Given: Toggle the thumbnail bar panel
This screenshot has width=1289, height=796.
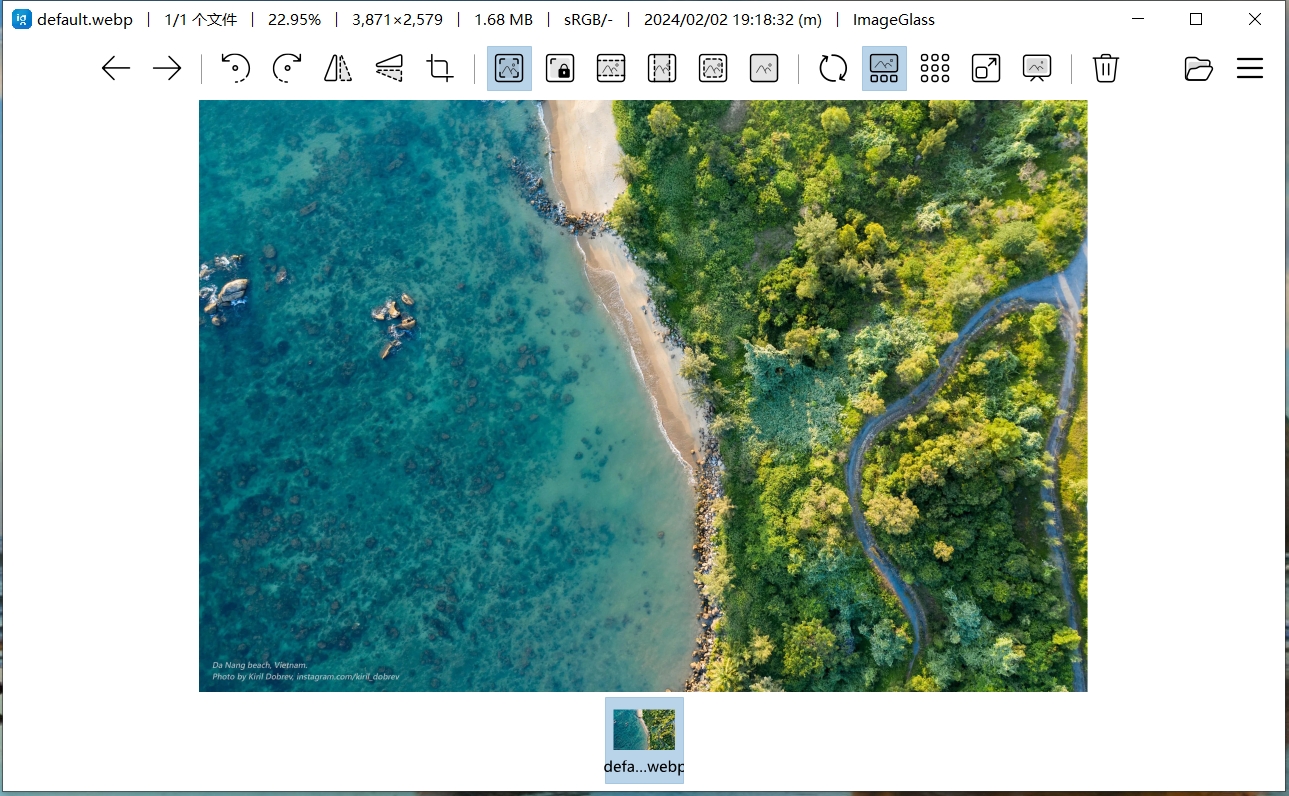Looking at the screenshot, I should click(x=884, y=68).
